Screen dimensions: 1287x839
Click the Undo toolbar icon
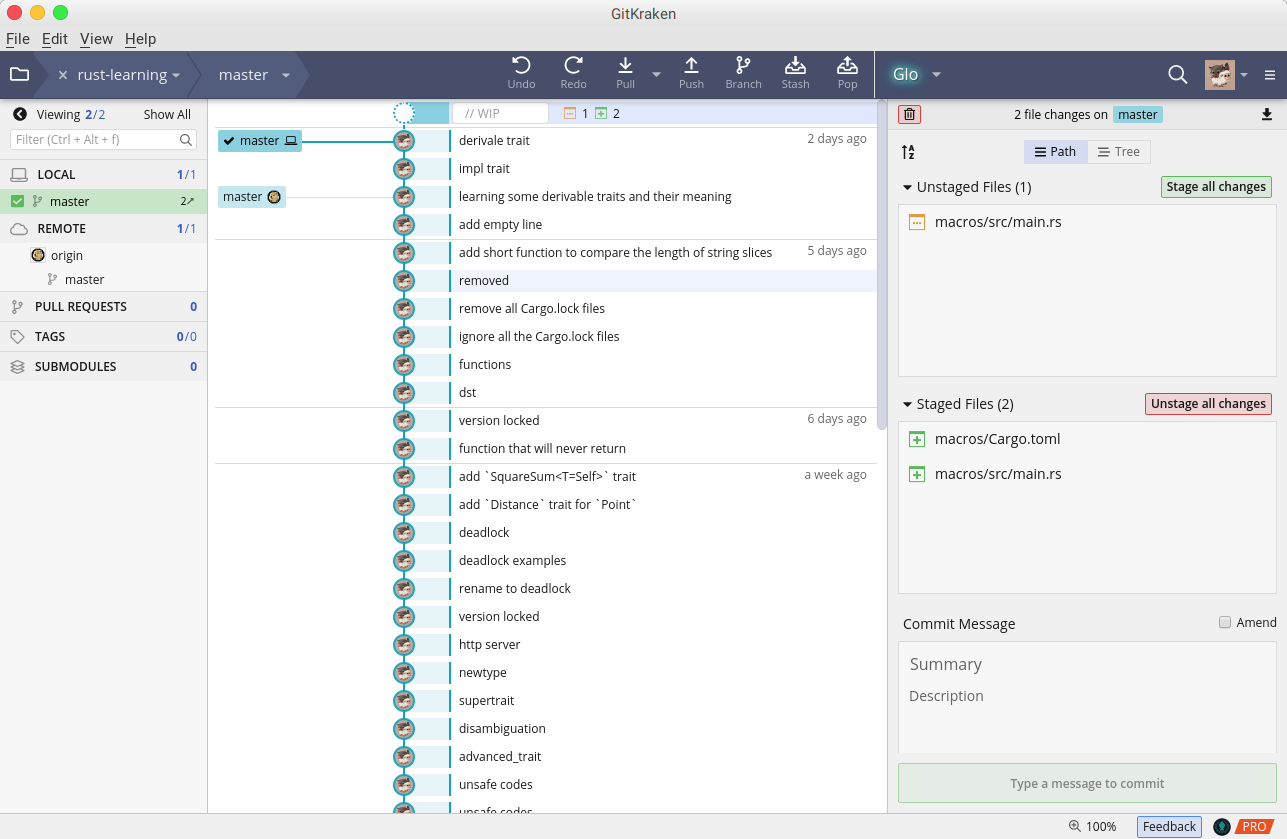[521, 66]
